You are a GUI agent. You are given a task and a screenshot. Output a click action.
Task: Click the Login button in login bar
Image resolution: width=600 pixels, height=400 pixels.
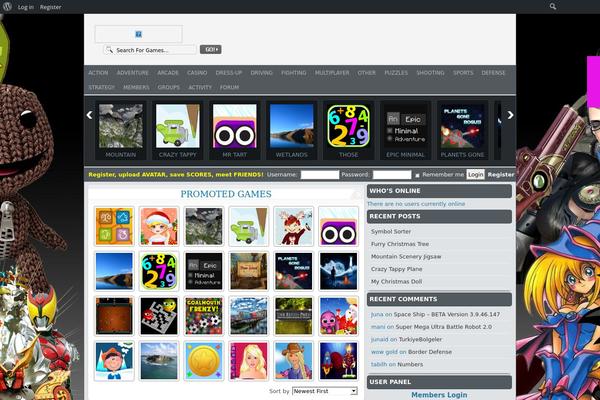click(x=475, y=175)
